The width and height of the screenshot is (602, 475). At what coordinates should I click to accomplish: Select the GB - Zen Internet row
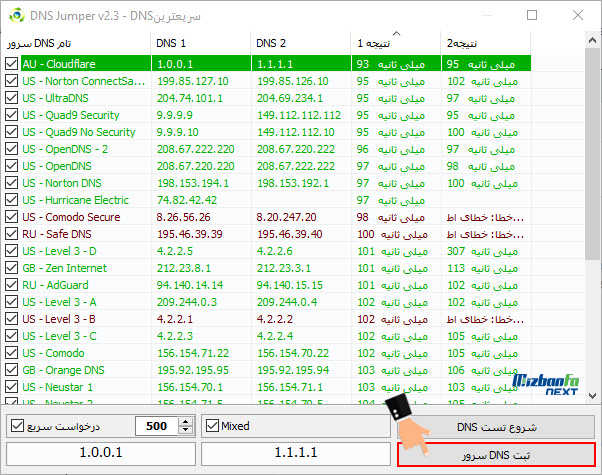click(268, 268)
